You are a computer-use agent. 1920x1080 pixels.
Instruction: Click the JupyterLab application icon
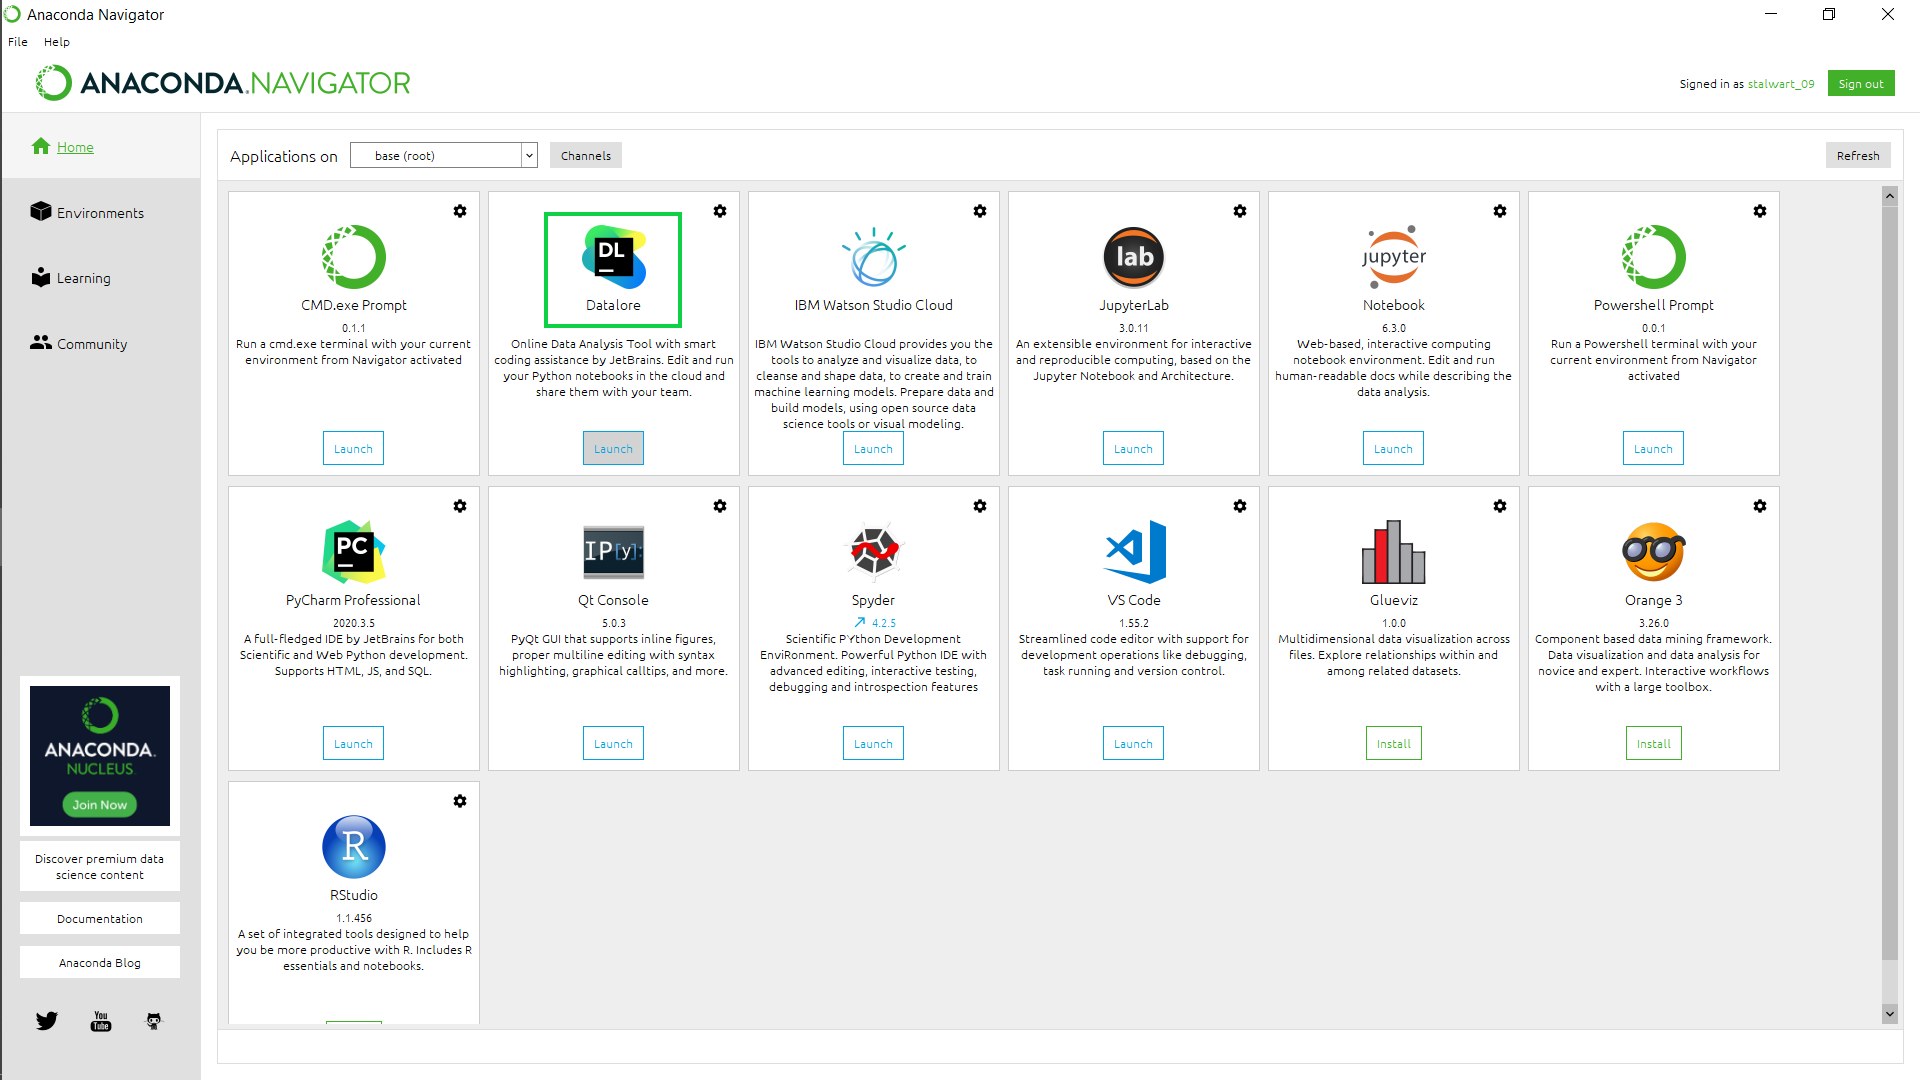click(1134, 257)
